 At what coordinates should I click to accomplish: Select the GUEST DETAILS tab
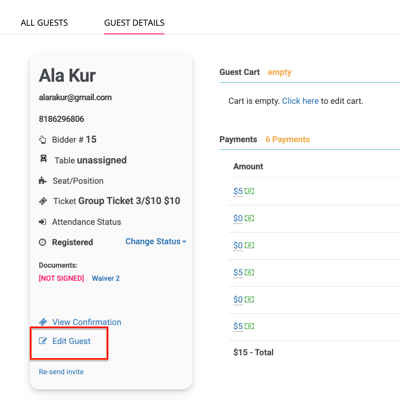(134, 23)
